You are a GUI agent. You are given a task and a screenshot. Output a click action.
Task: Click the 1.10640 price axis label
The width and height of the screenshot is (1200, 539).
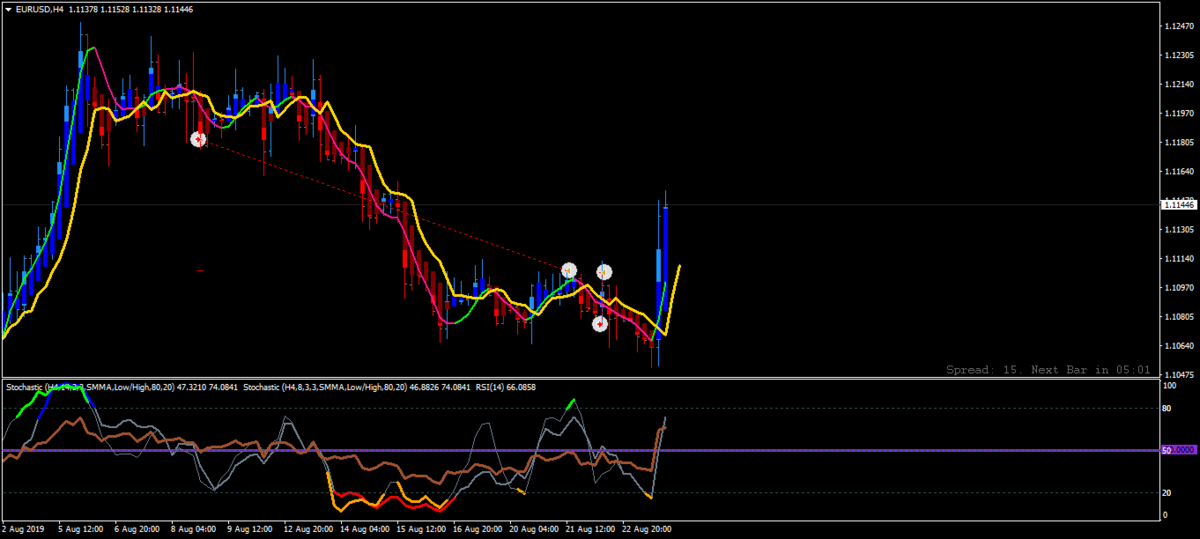click(1180, 346)
